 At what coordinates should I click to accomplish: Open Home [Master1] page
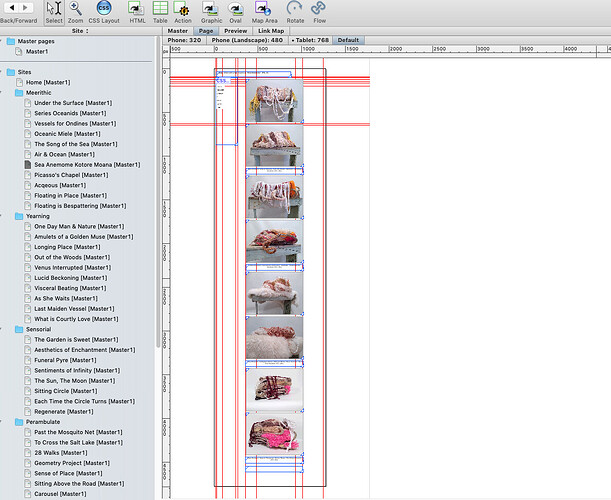(x=48, y=82)
